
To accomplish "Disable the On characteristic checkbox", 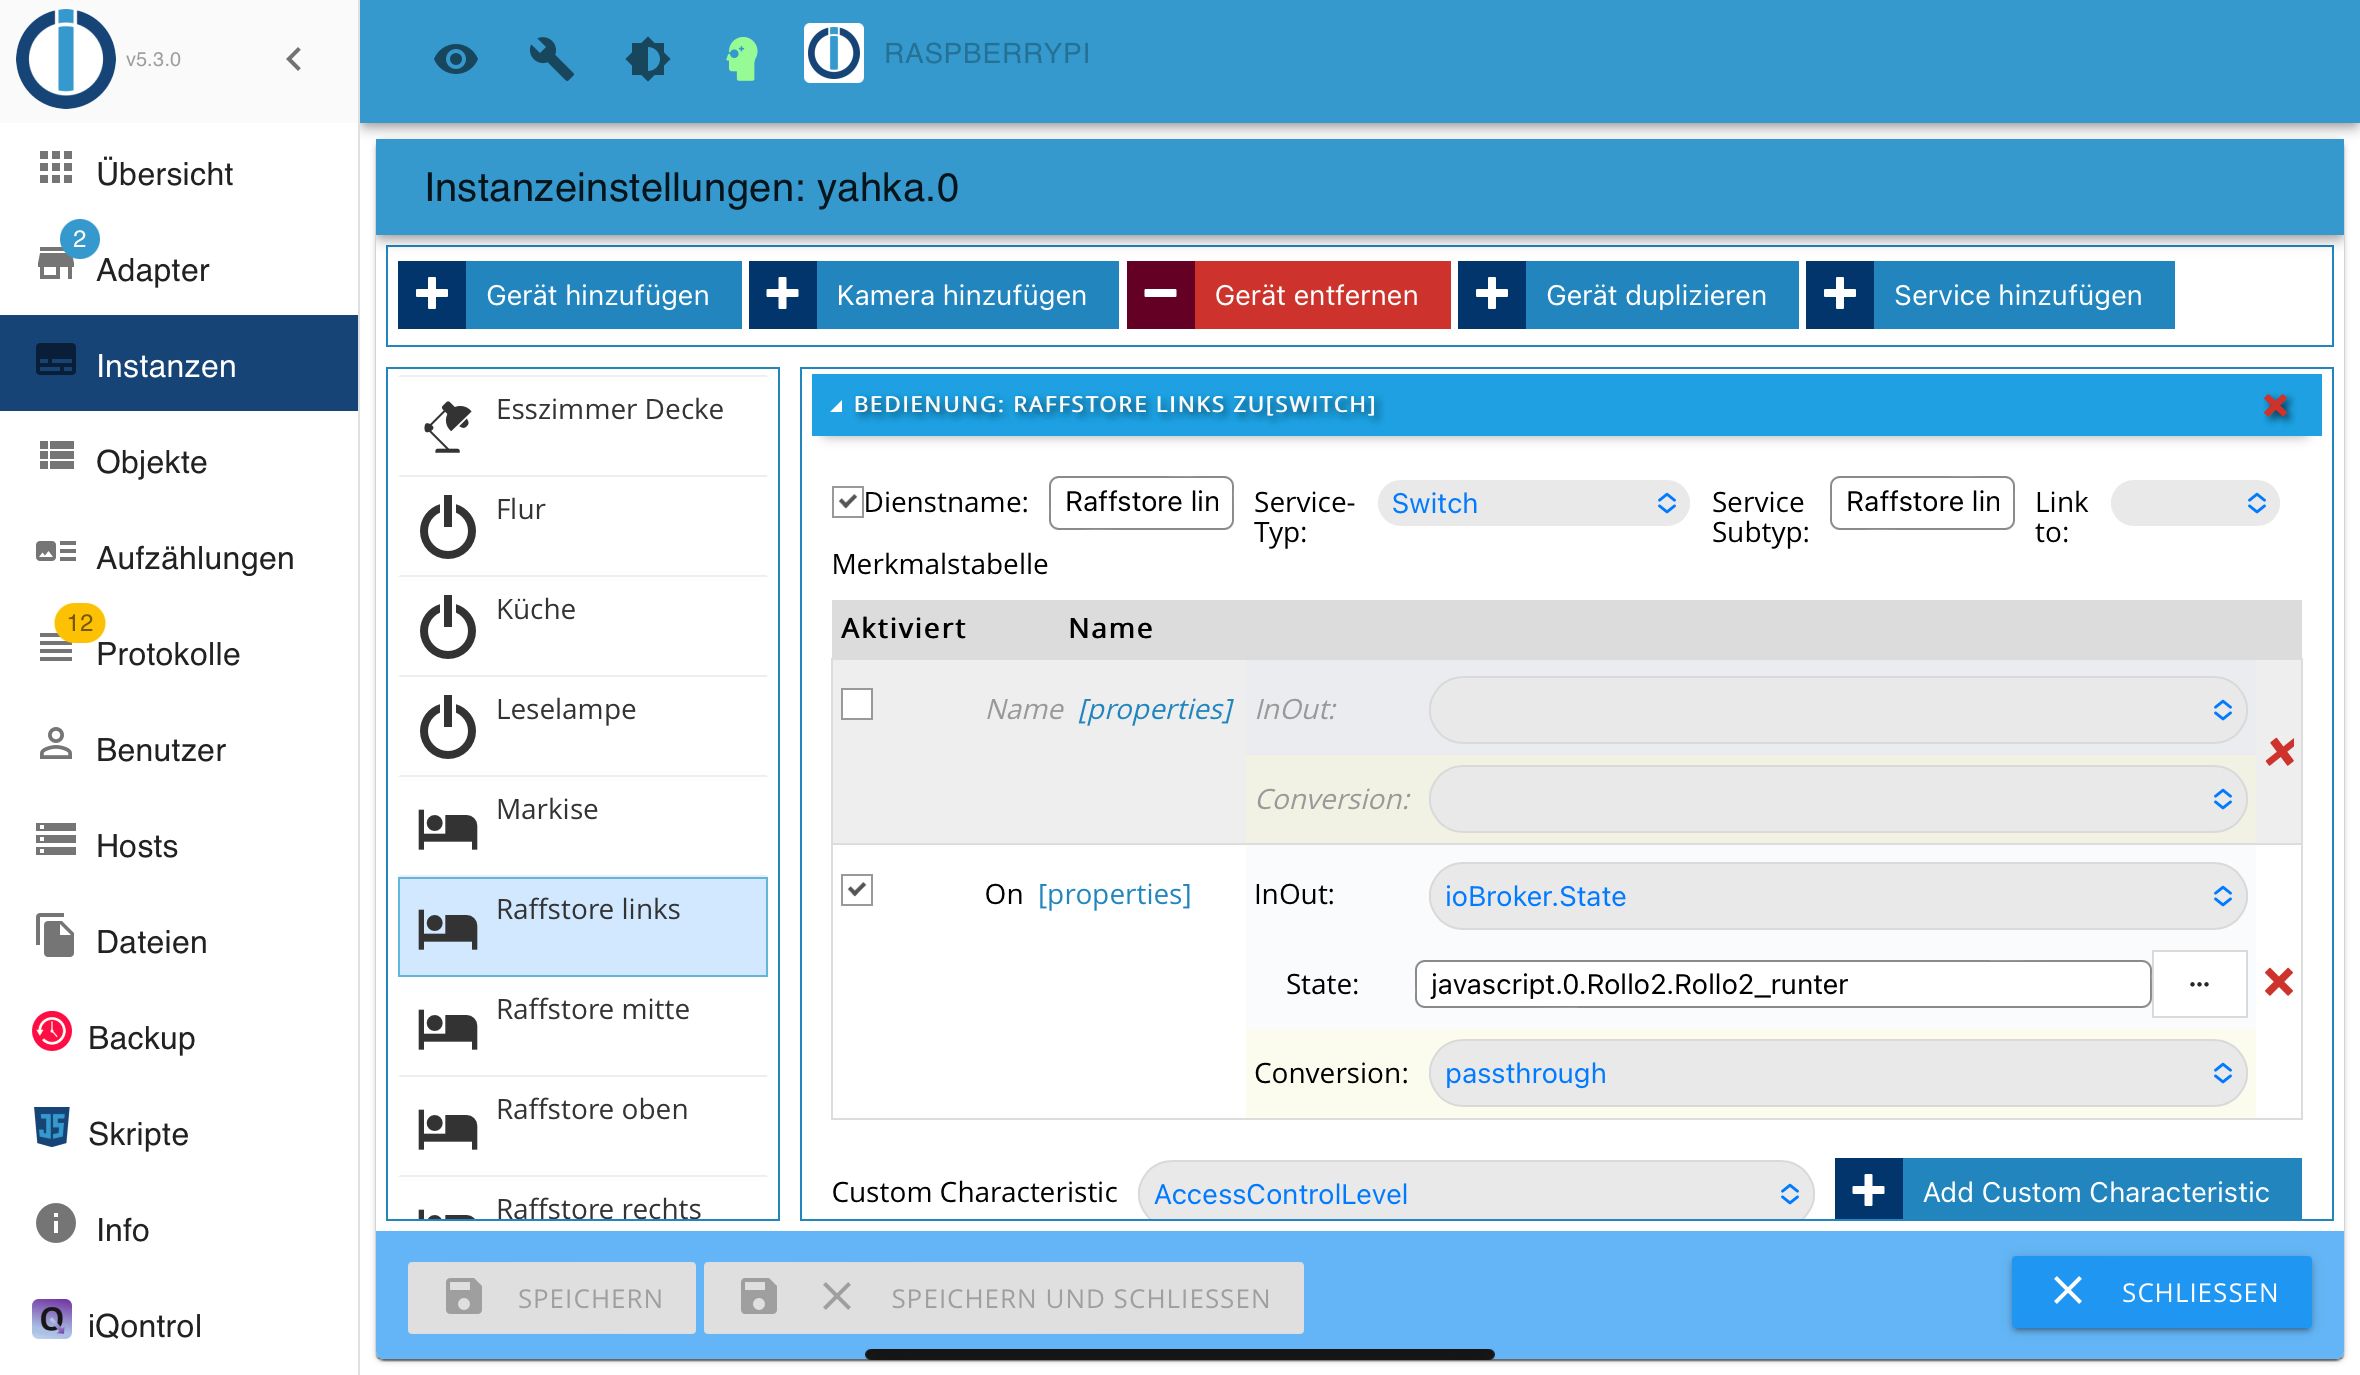I will pos(857,889).
